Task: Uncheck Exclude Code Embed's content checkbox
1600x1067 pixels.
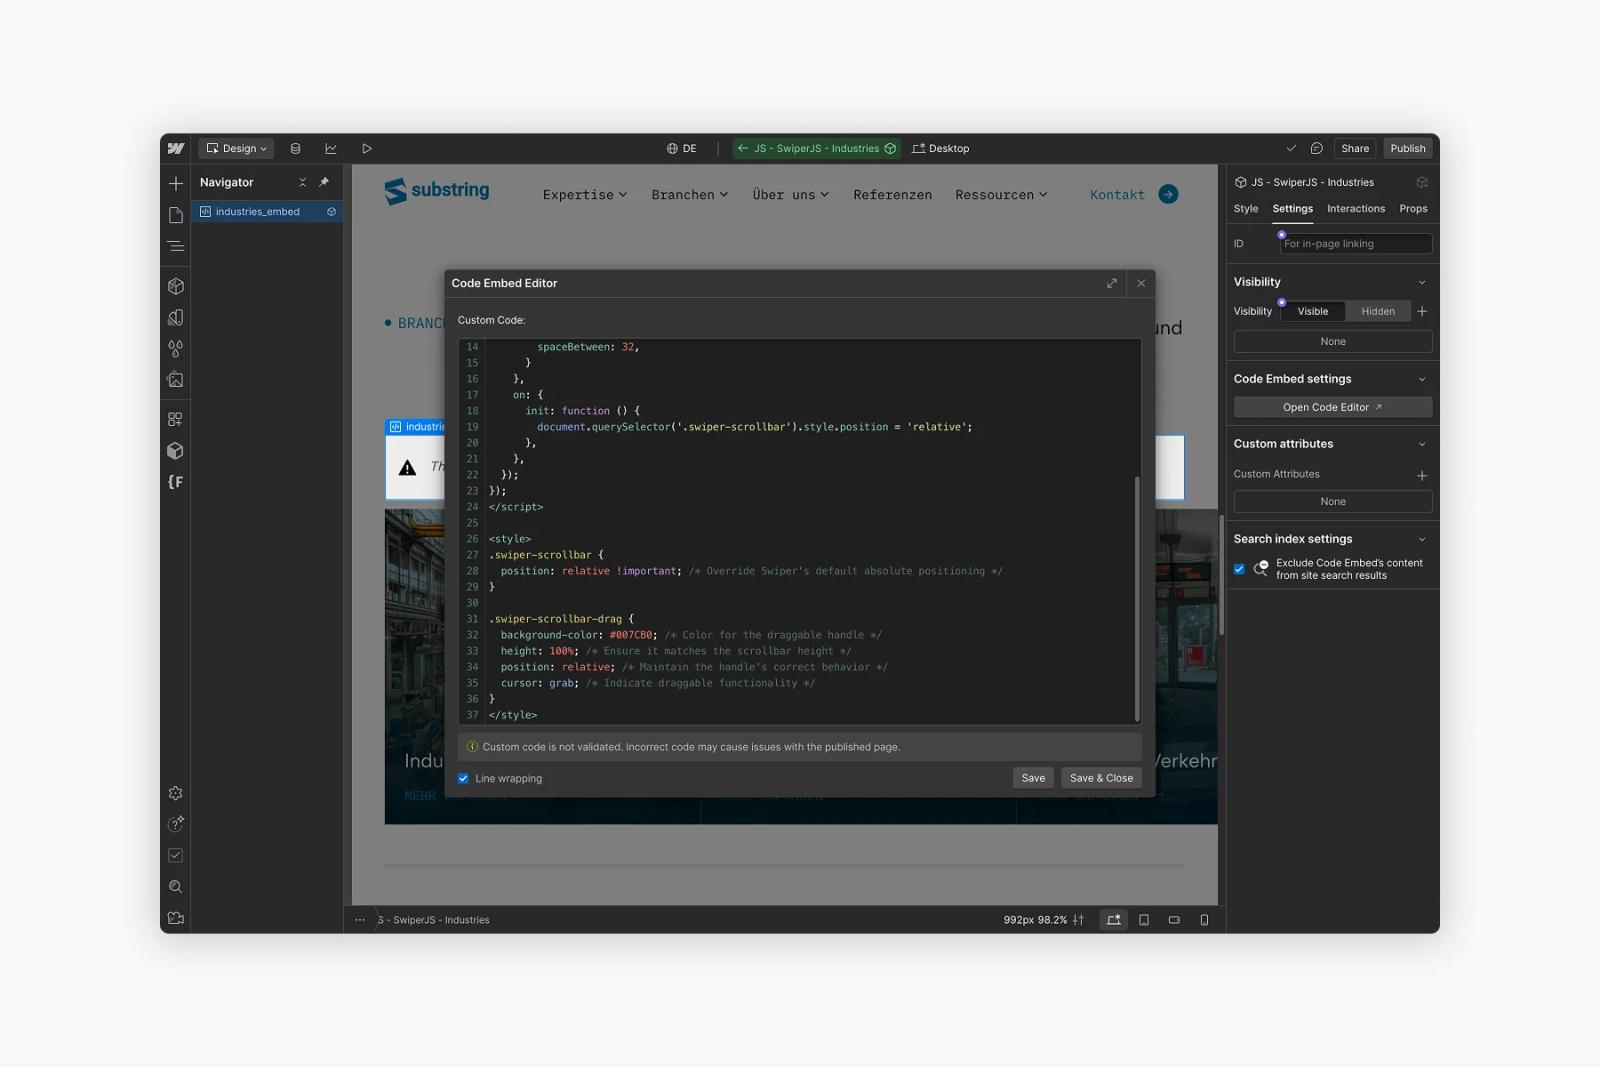Action: coord(1239,569)
